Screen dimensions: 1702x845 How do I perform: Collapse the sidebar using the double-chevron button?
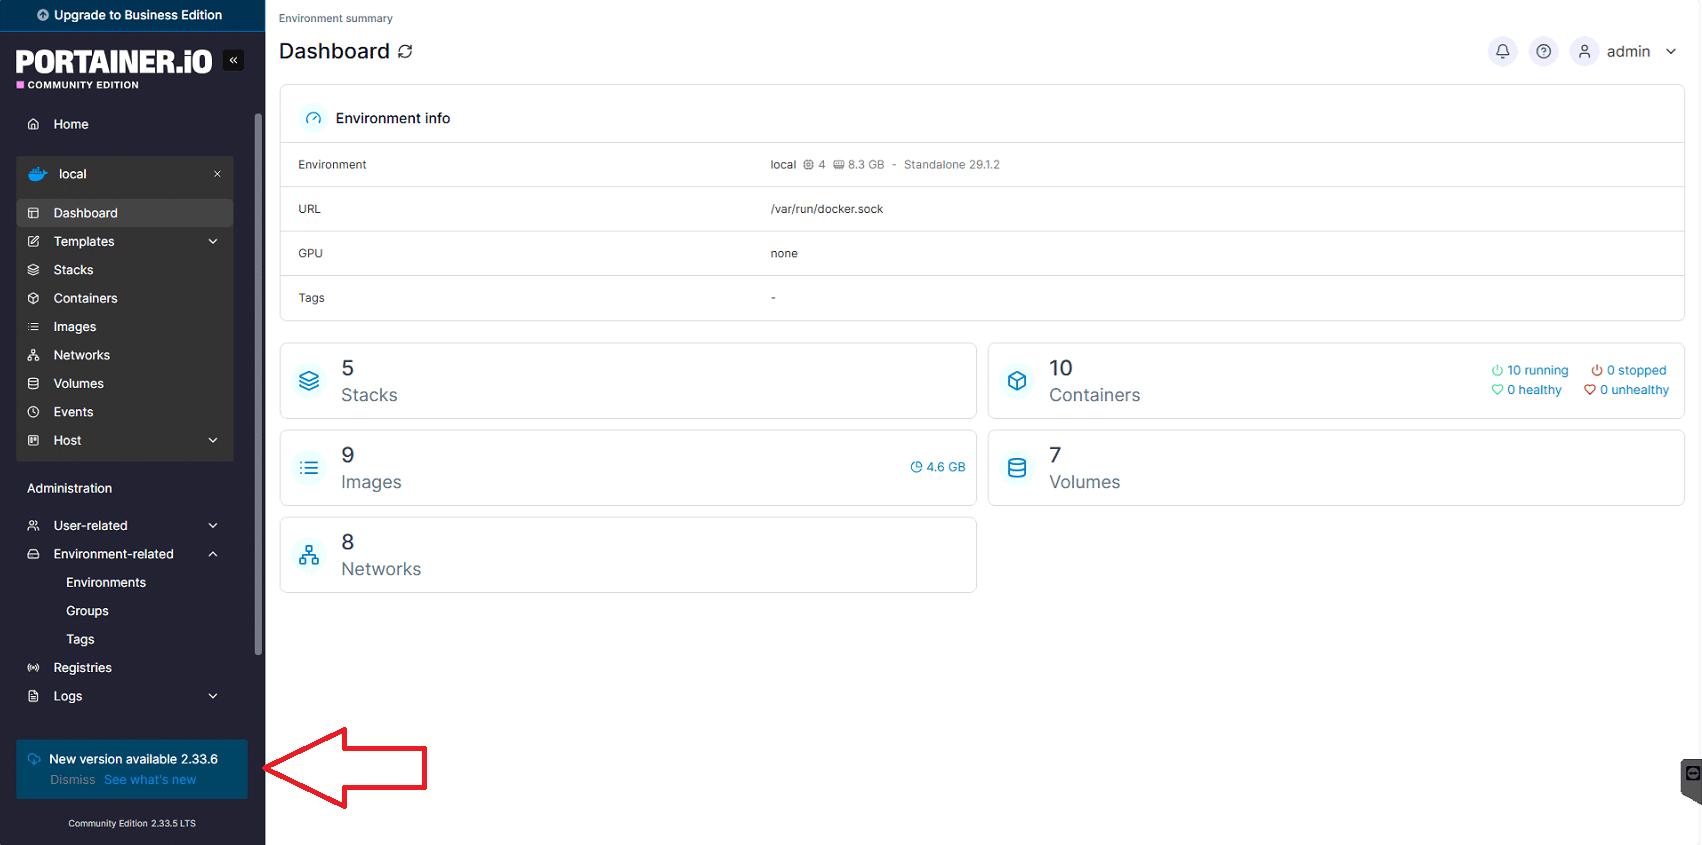click(x=233, y=60)
